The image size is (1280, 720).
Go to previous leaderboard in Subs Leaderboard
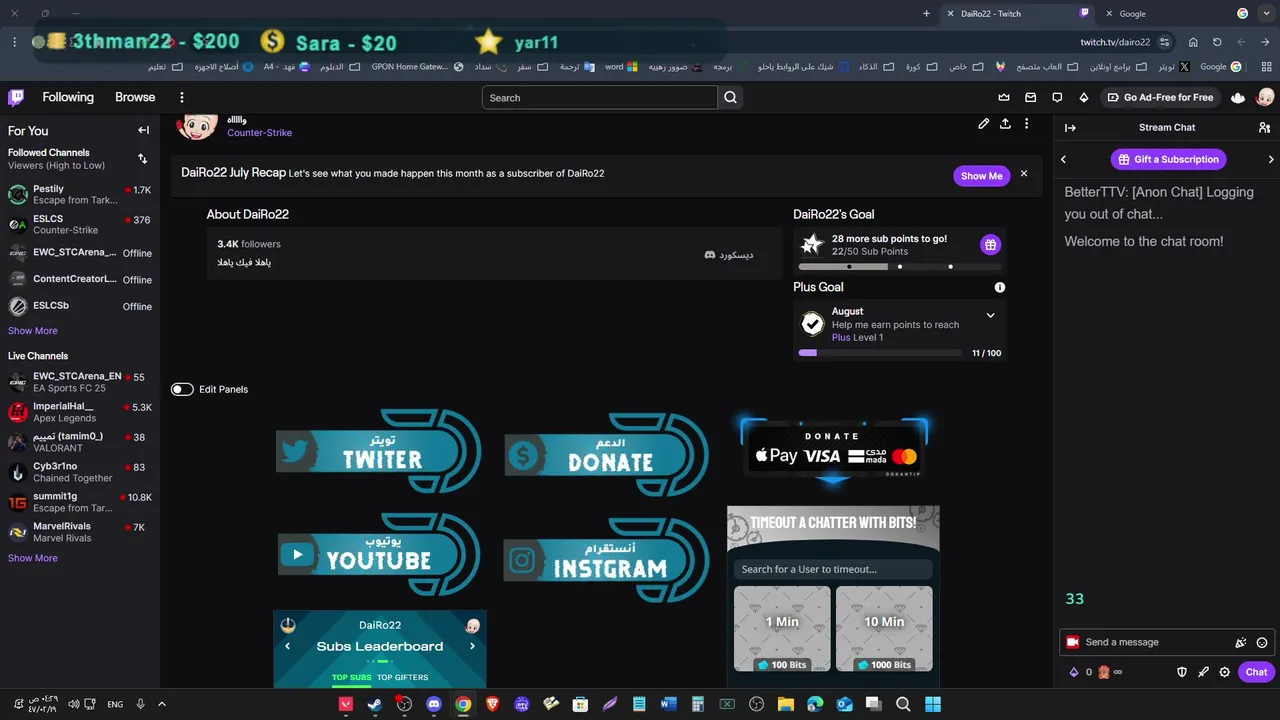(x=287, y=646)
